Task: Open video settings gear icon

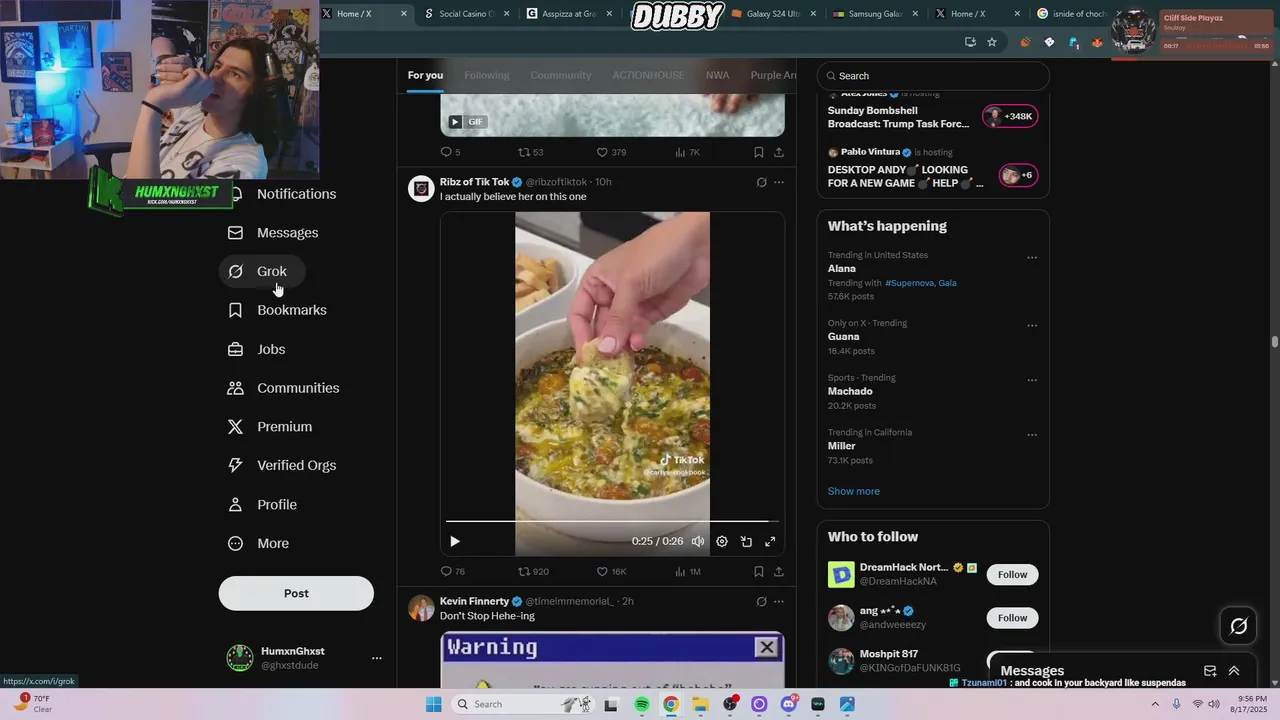Action: [722, 541]
